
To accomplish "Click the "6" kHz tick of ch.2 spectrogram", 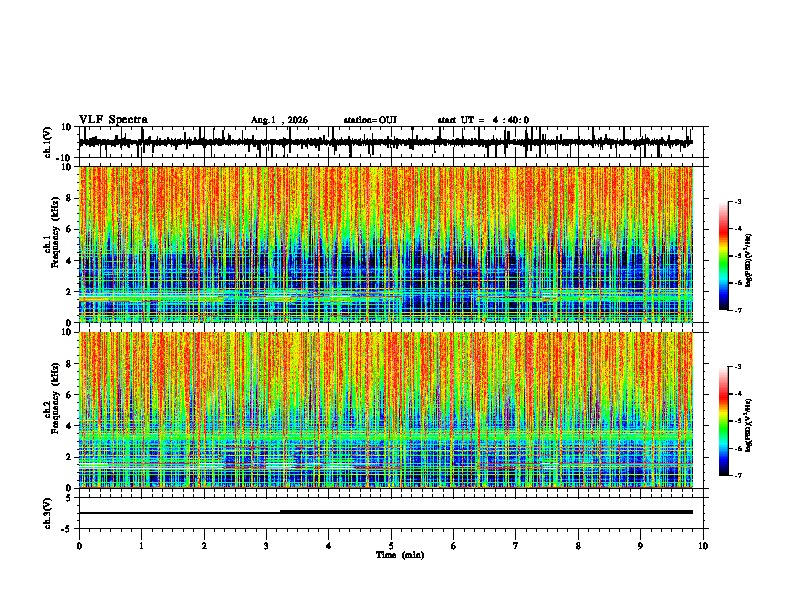I will click(x=69, y=395).
